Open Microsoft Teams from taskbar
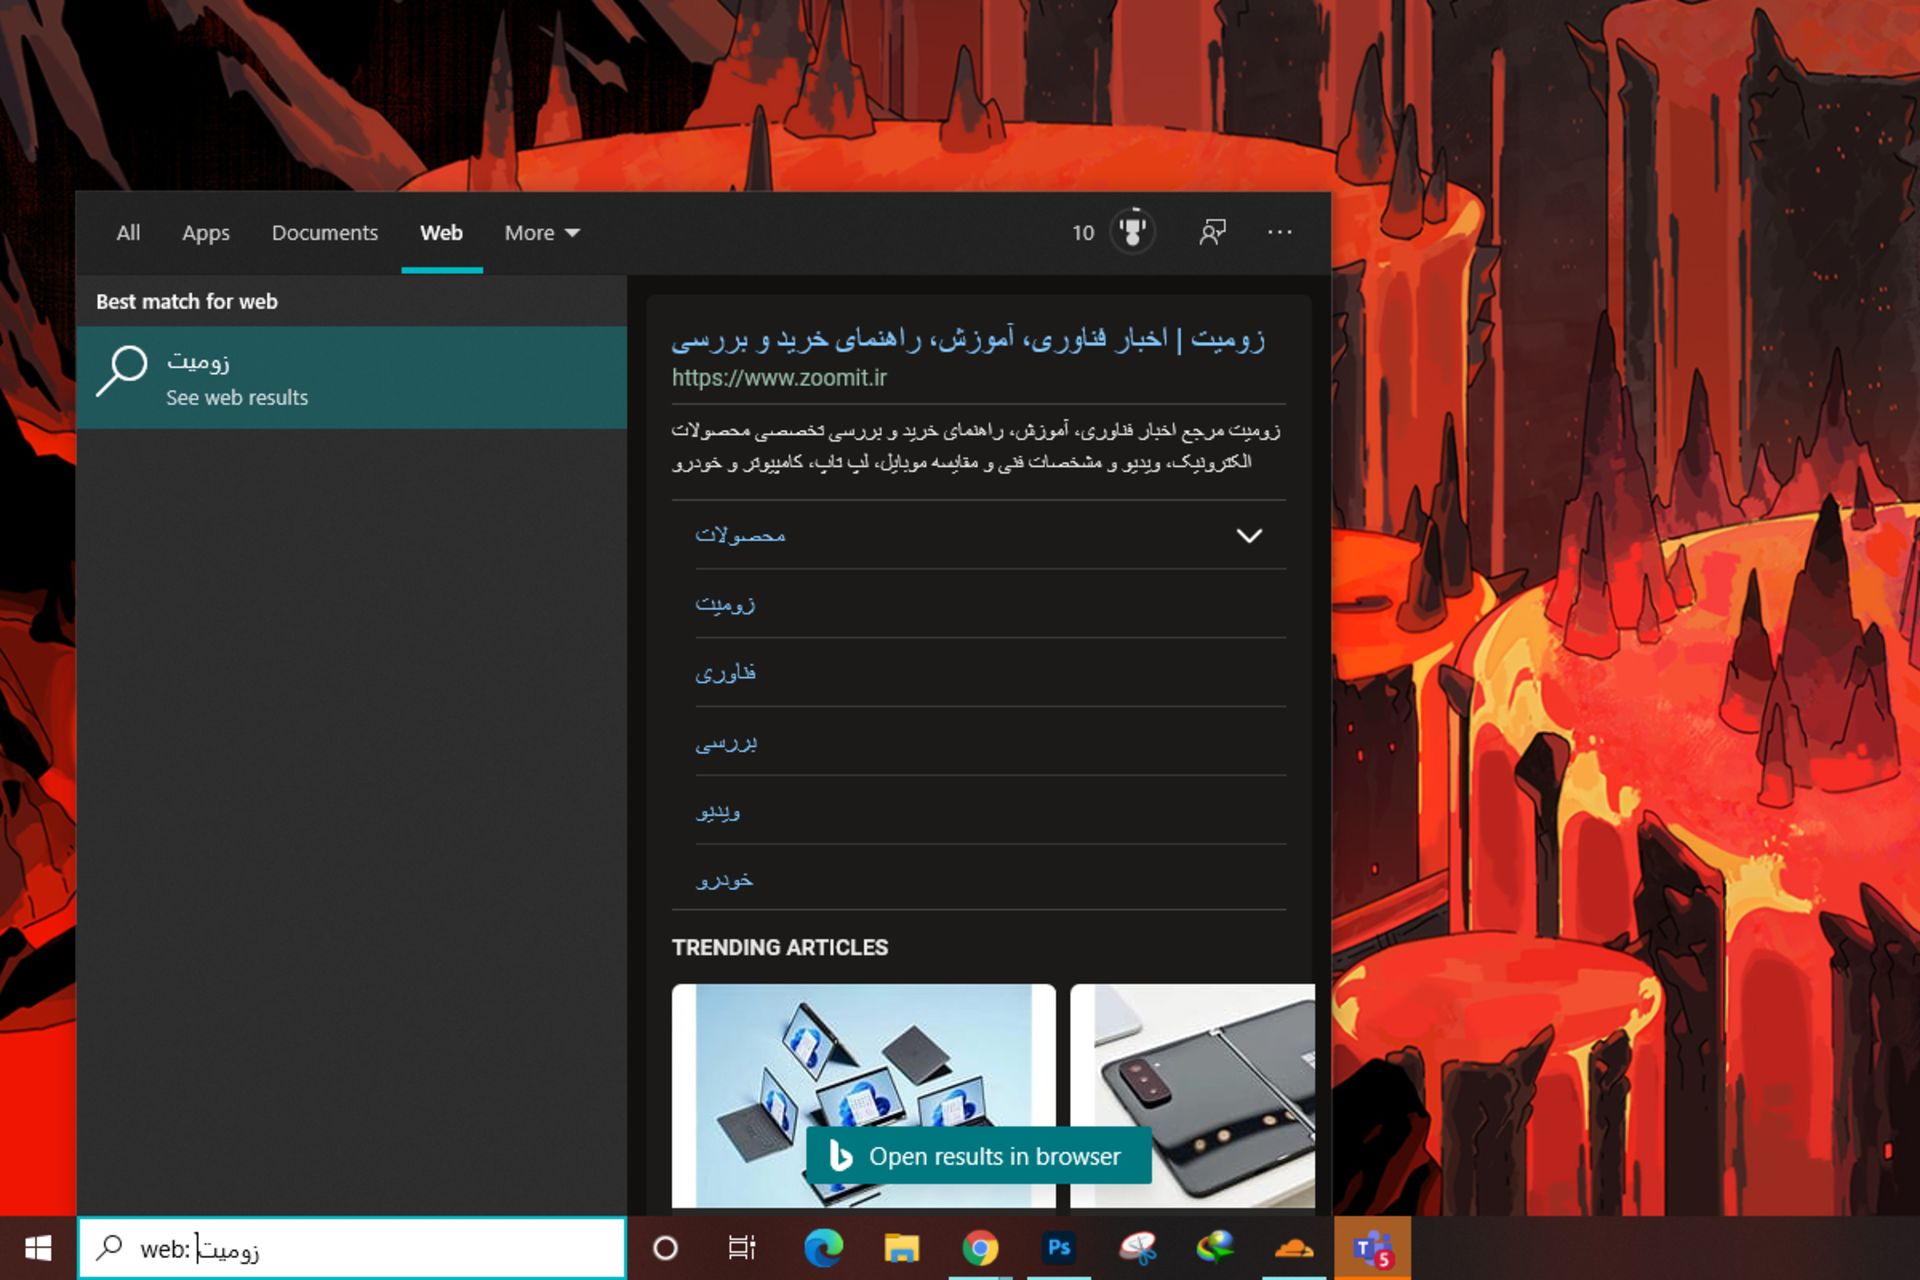 [1372, 1248]
